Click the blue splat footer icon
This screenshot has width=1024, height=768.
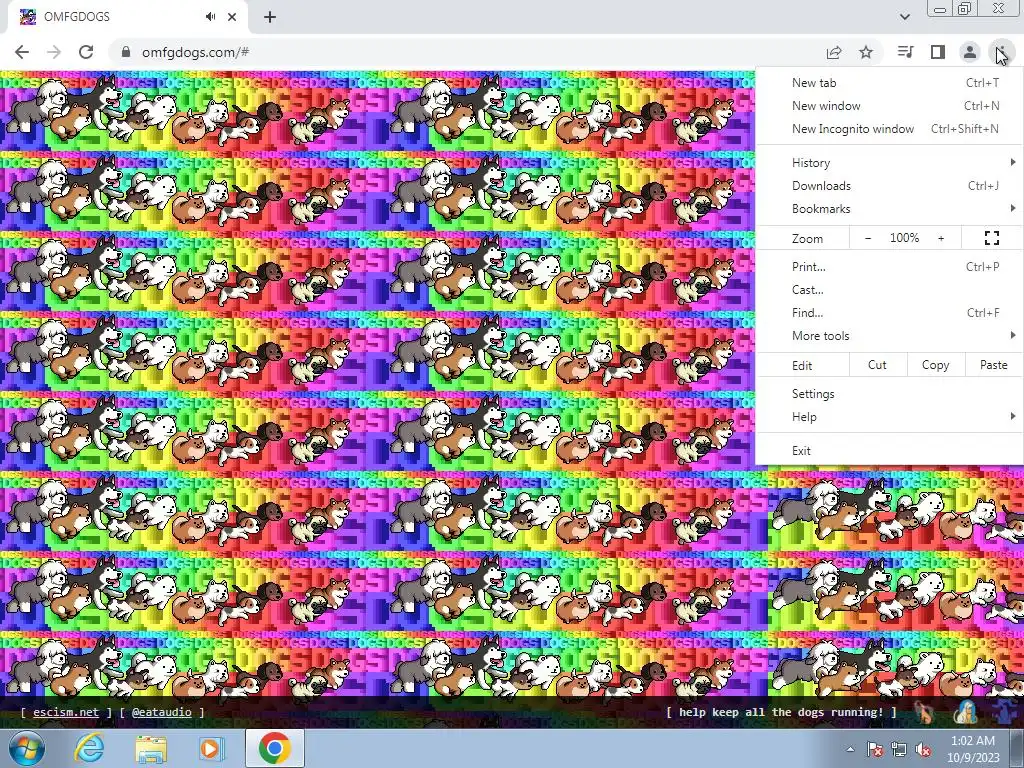point(1006,712)
